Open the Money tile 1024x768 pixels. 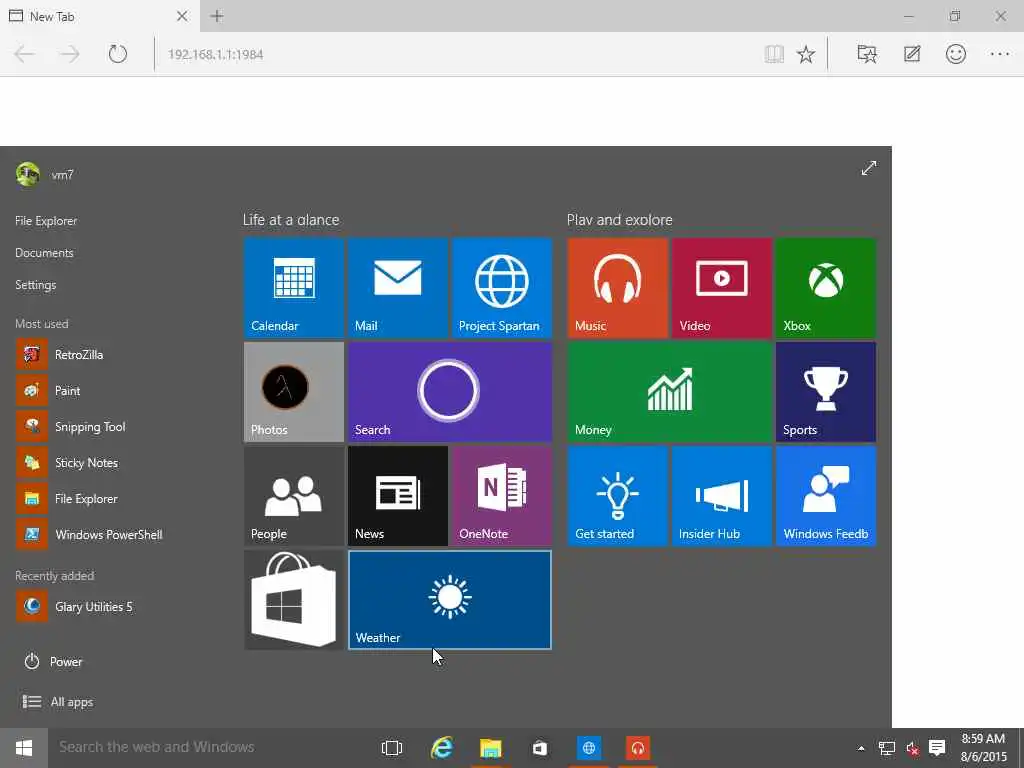tap(670, 392)
